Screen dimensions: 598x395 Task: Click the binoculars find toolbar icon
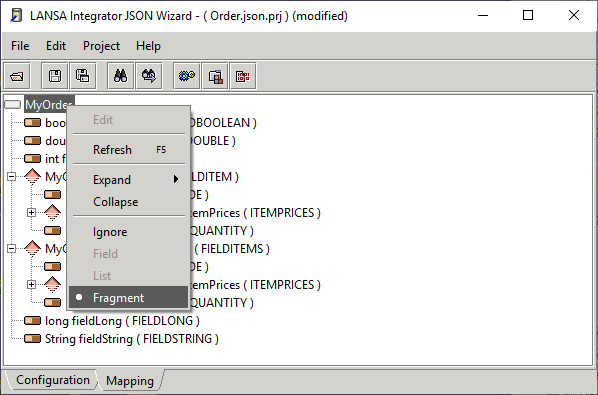tap(121, 76)
